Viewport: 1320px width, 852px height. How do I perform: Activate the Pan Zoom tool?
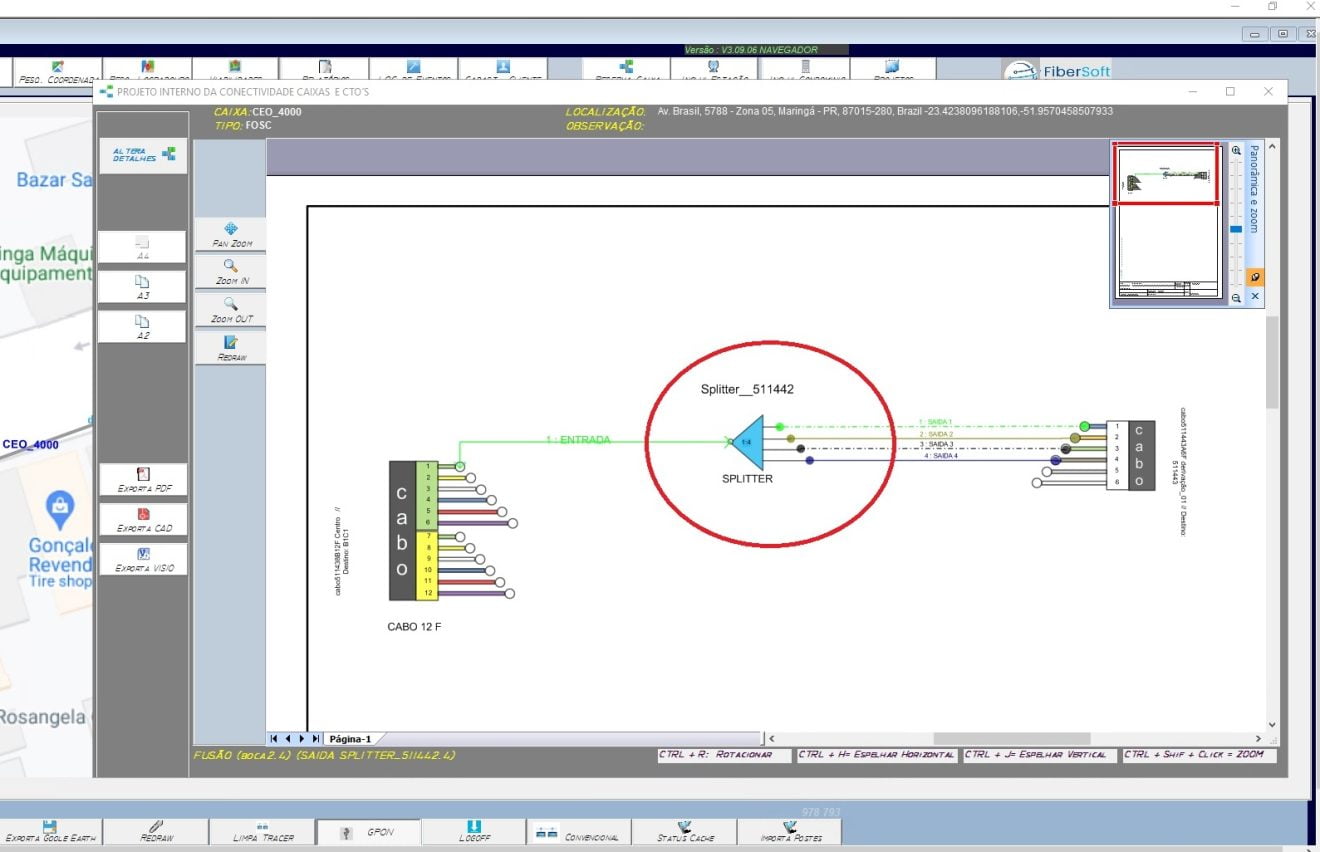tap(231, 234)
